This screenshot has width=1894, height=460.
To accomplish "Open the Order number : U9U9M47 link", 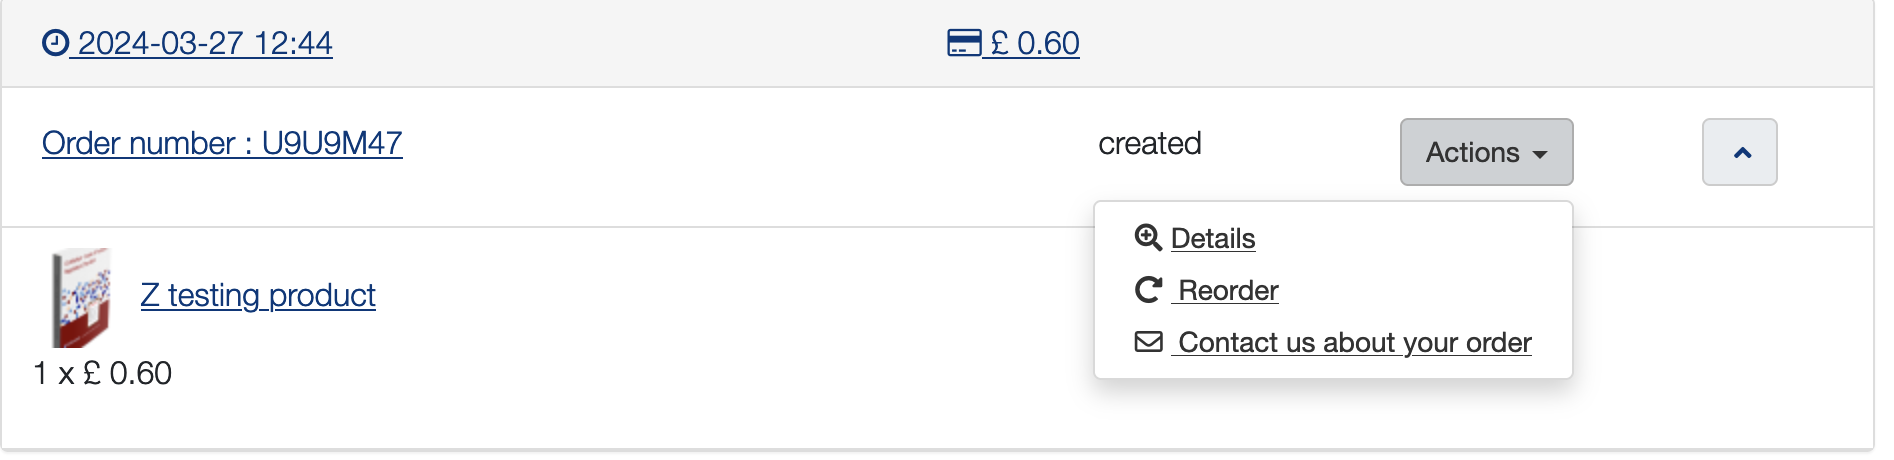I will click(x=222, y=143).
